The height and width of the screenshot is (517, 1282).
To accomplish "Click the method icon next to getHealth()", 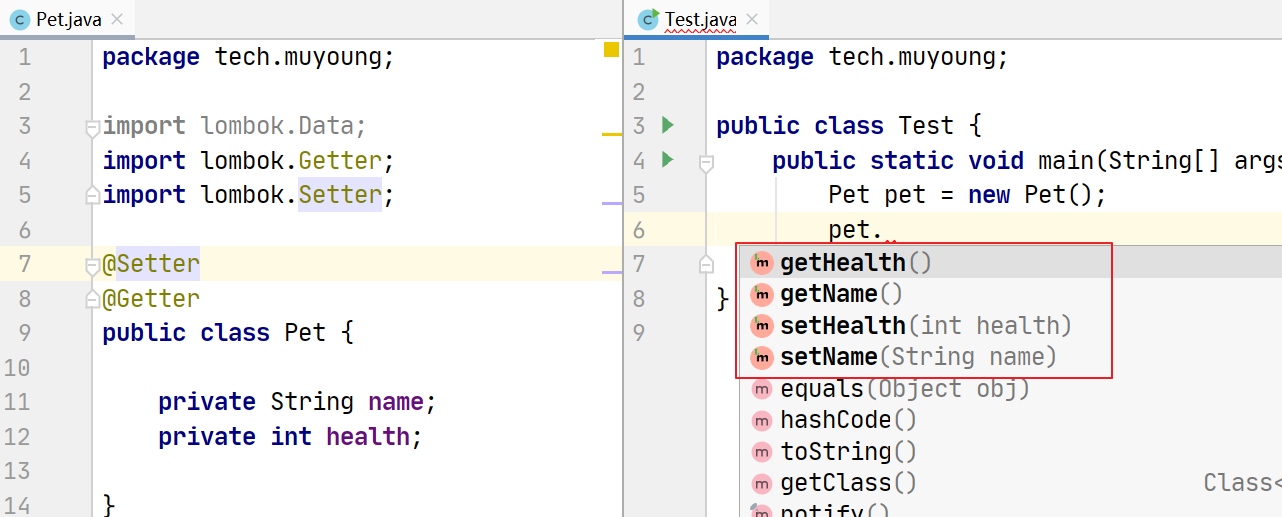I will pyautogui.click(x=762, y=263).
